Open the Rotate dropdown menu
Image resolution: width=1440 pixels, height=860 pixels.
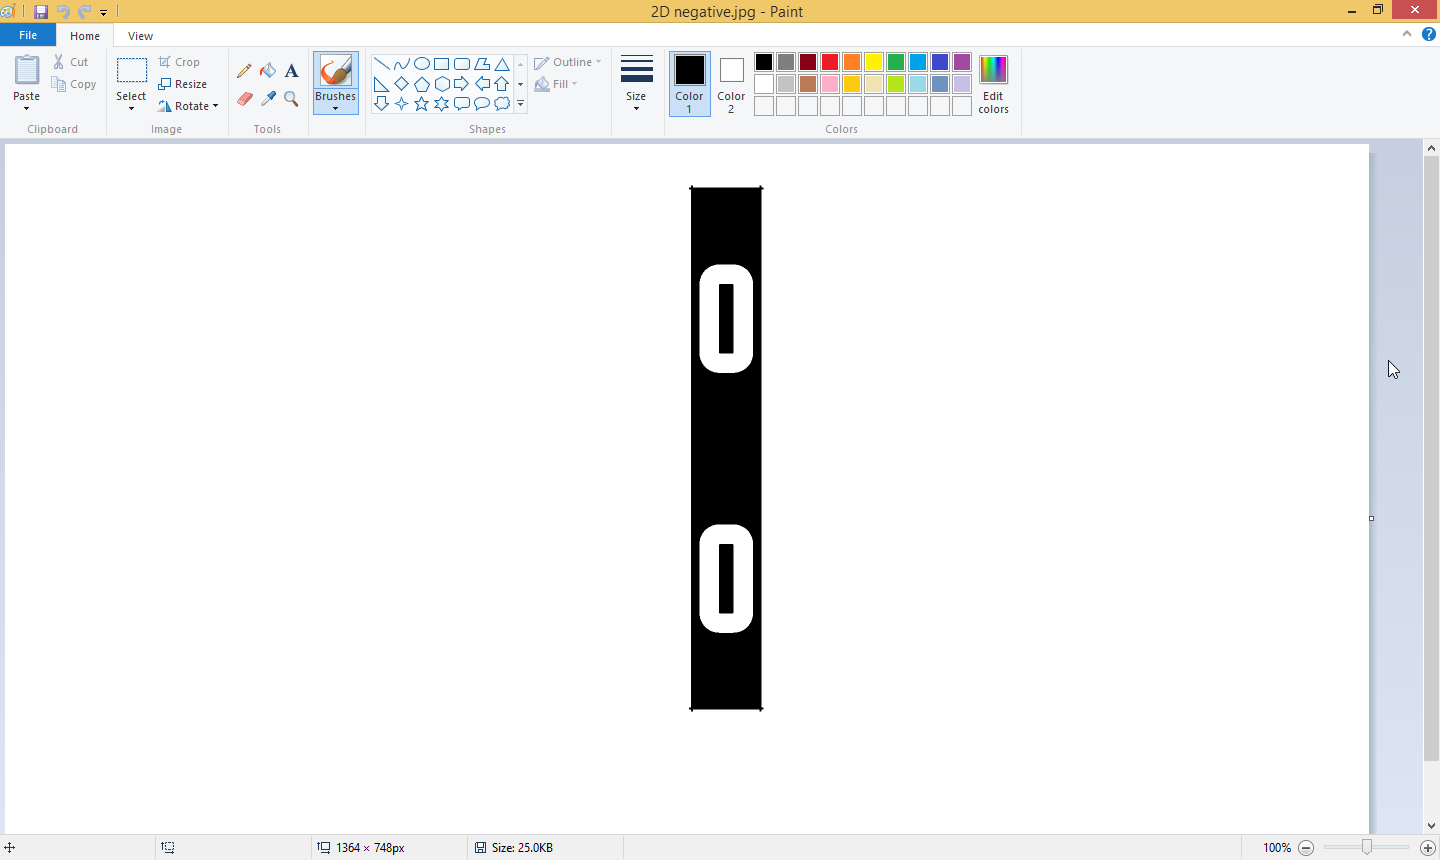(x=188, y=106)
